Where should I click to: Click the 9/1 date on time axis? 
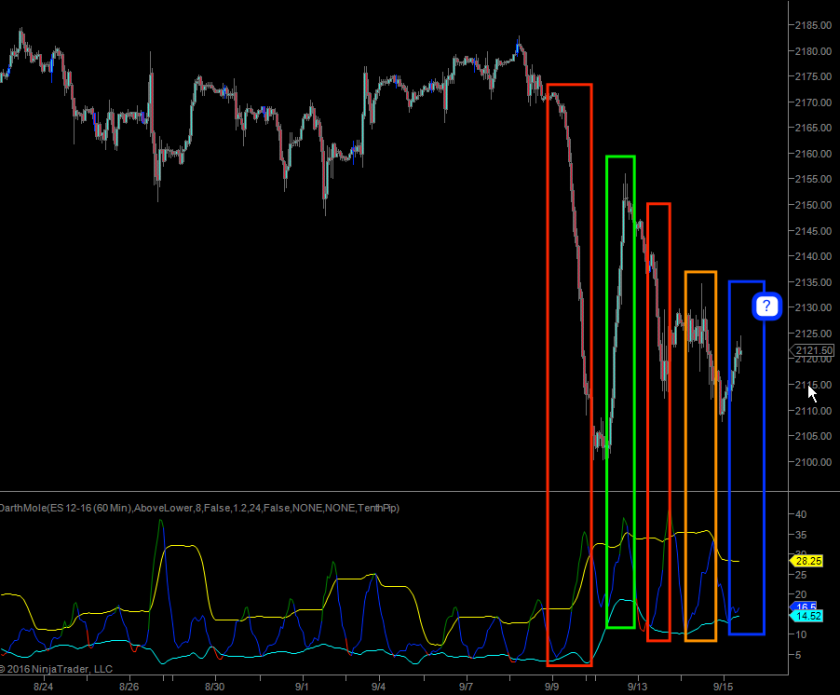299,687
